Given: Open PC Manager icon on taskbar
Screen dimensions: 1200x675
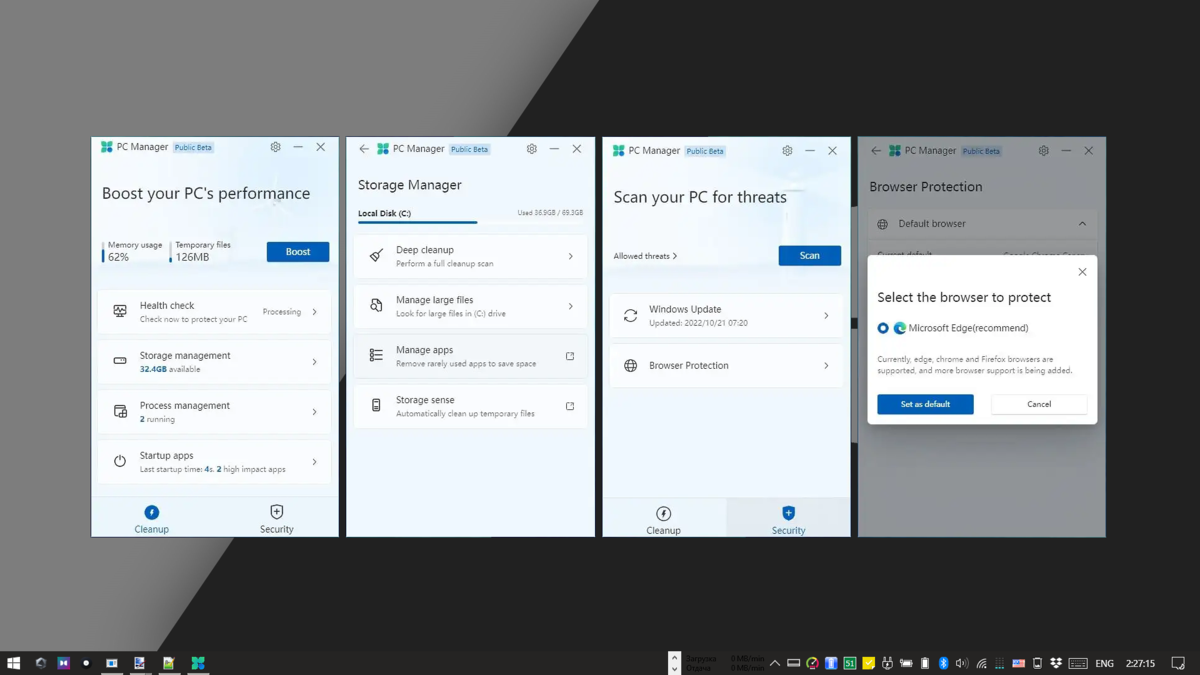Looking at the screenshot, I should coord(198,663).
